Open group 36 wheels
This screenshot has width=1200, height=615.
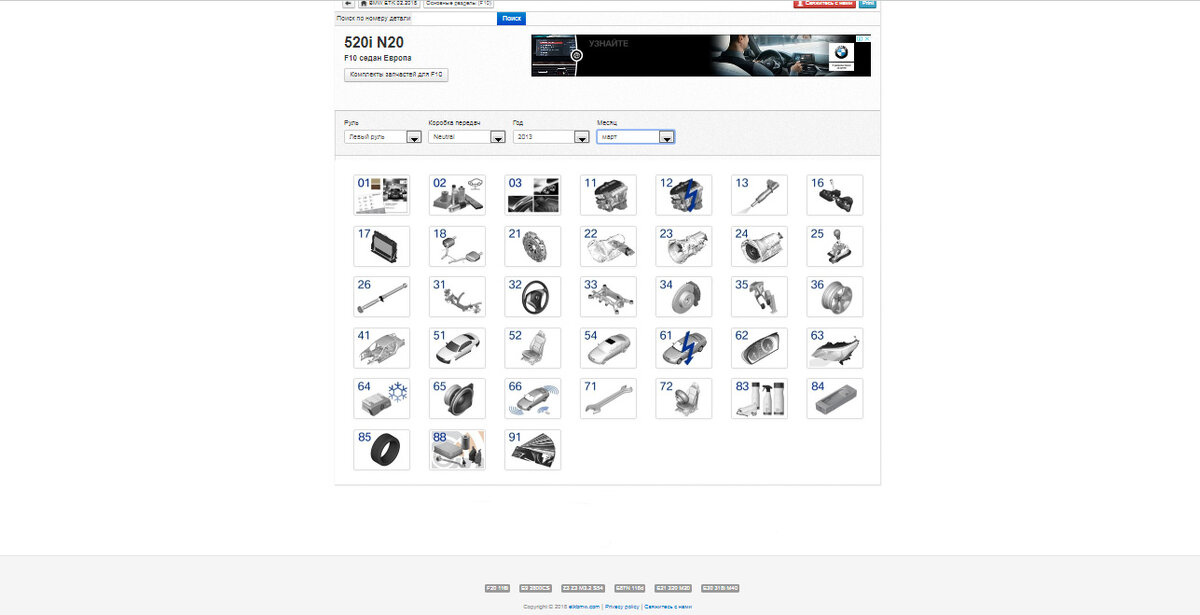[x=835, y=297]
